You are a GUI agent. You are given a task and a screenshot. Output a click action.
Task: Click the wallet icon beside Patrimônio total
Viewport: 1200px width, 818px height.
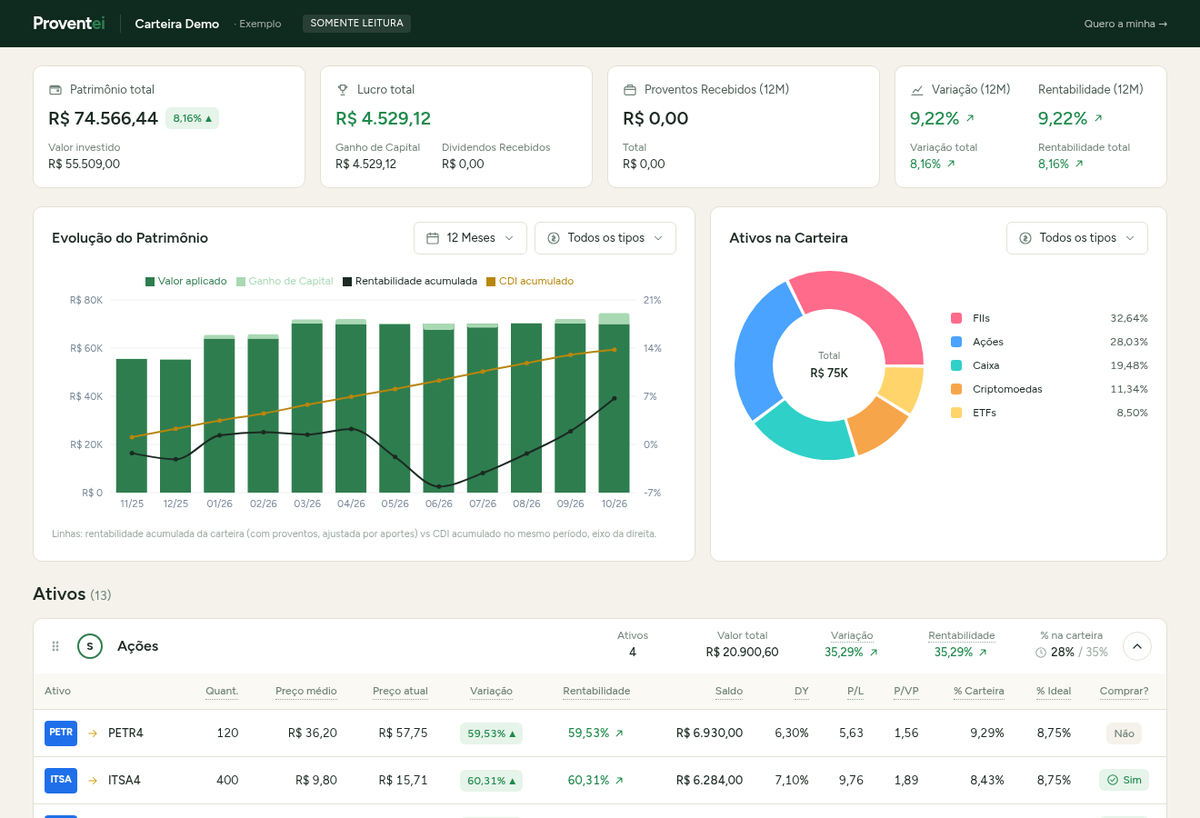55,90
